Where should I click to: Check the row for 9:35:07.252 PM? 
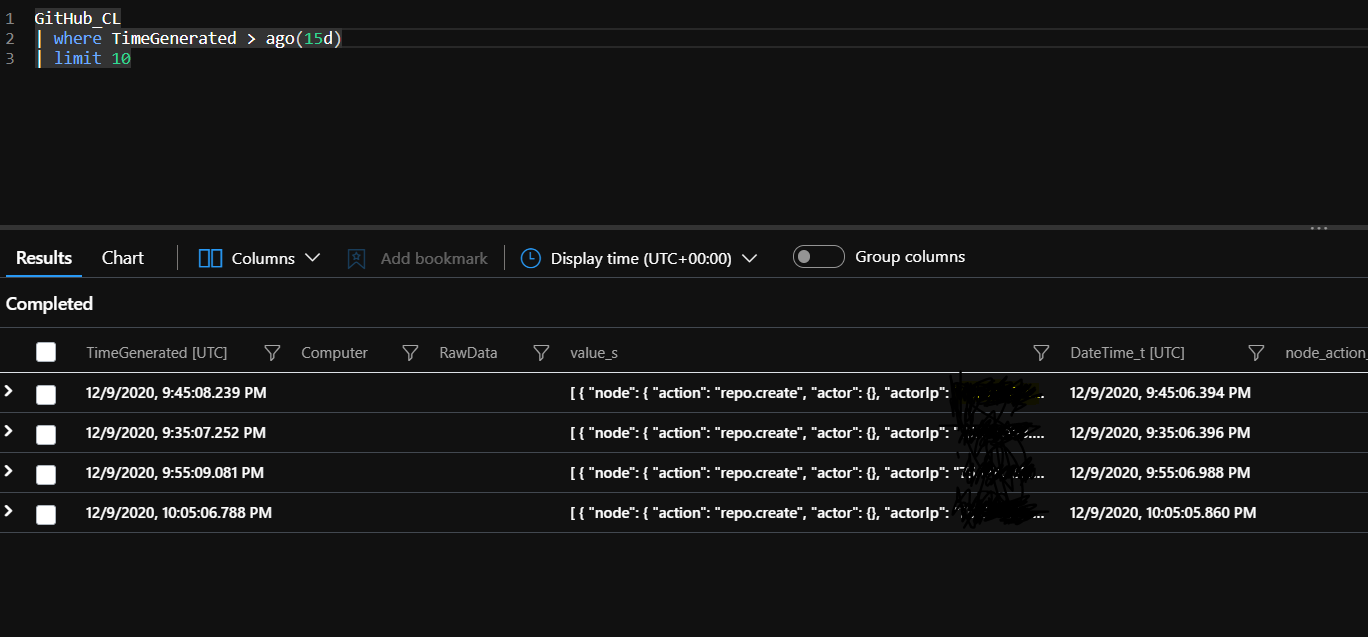(x=46, y=434)
